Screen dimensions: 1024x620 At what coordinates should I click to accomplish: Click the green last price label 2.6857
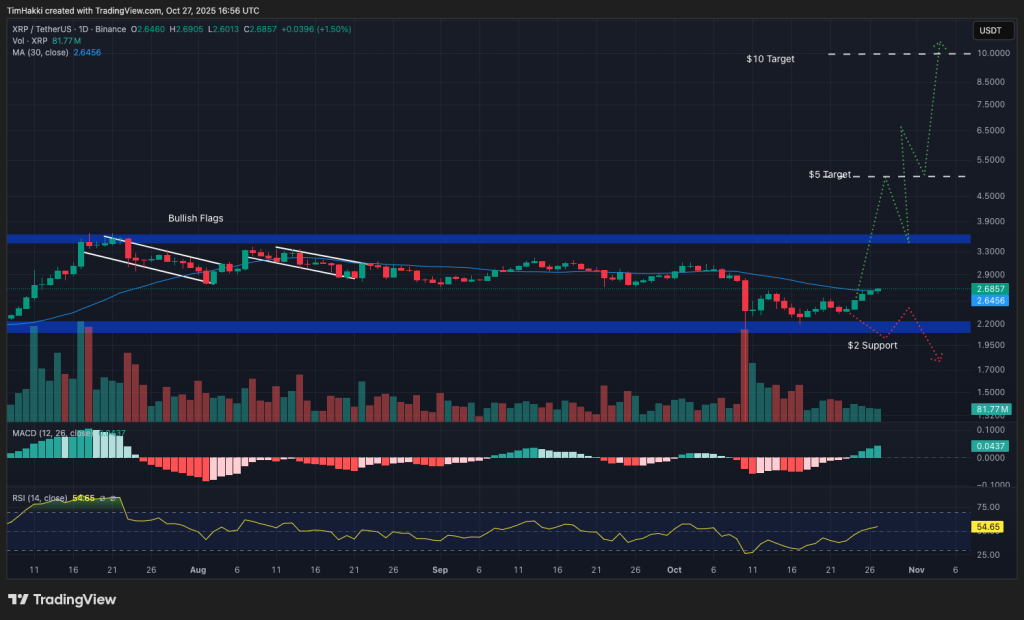pyautogui.click(x=991, y=287)
